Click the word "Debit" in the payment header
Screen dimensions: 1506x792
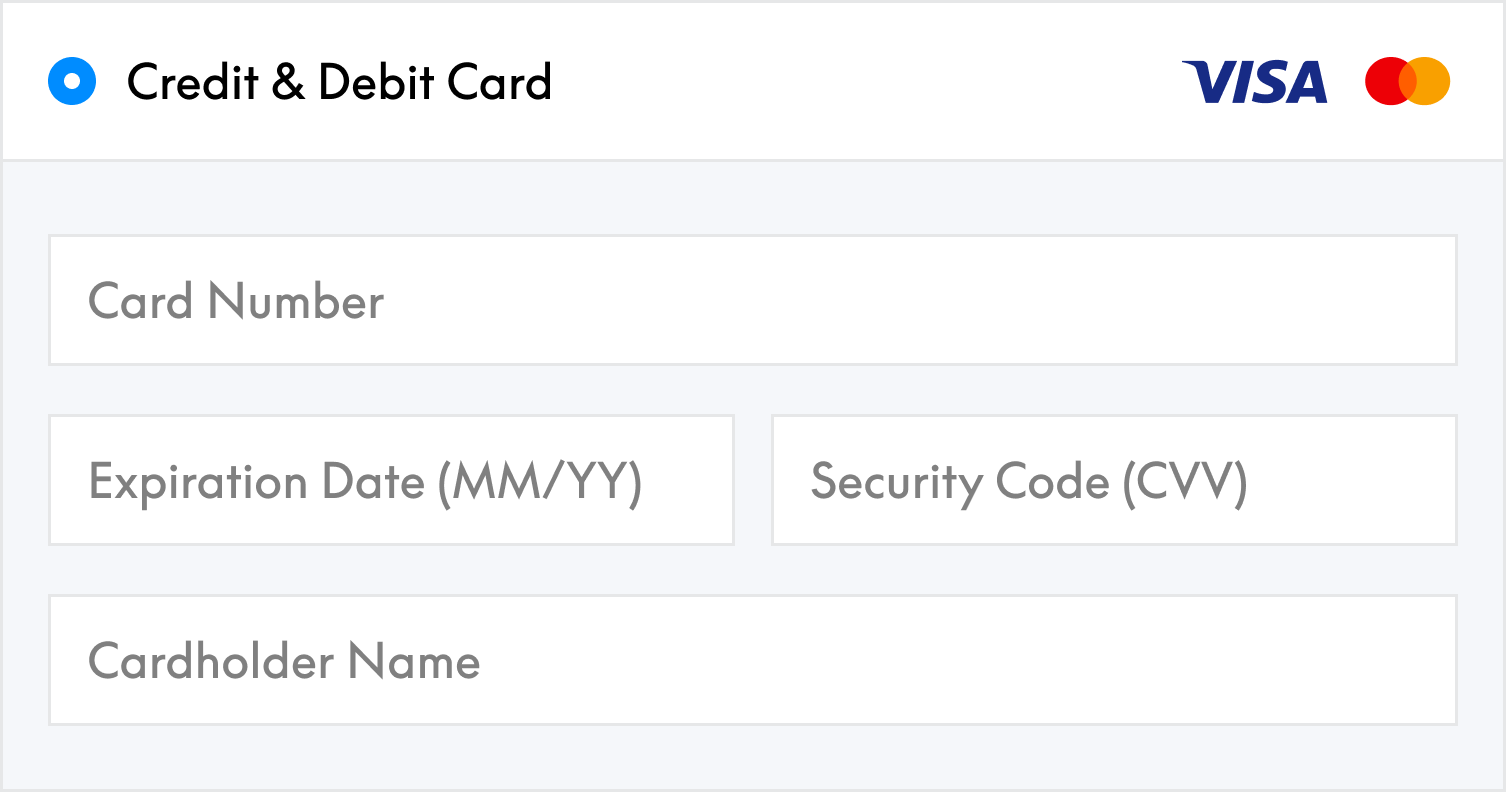[377, 82]
